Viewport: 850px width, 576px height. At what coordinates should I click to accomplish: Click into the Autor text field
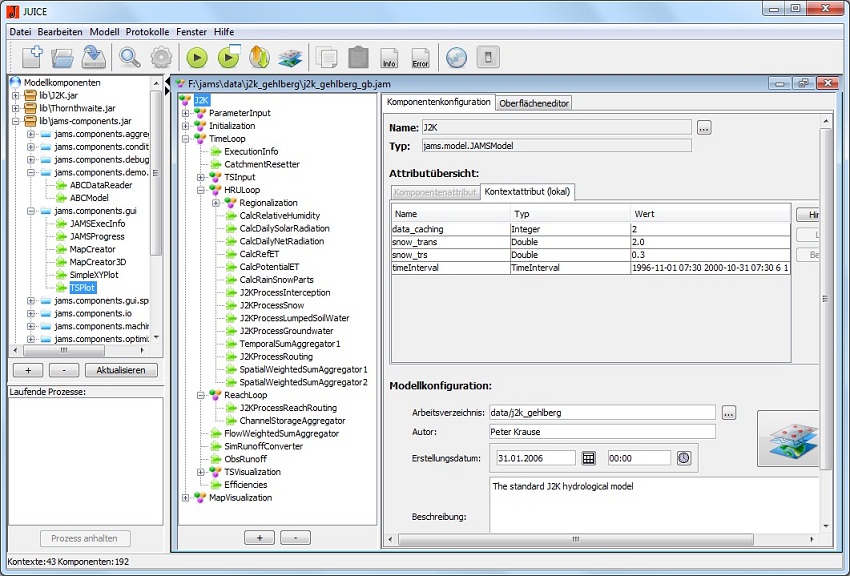603,432
